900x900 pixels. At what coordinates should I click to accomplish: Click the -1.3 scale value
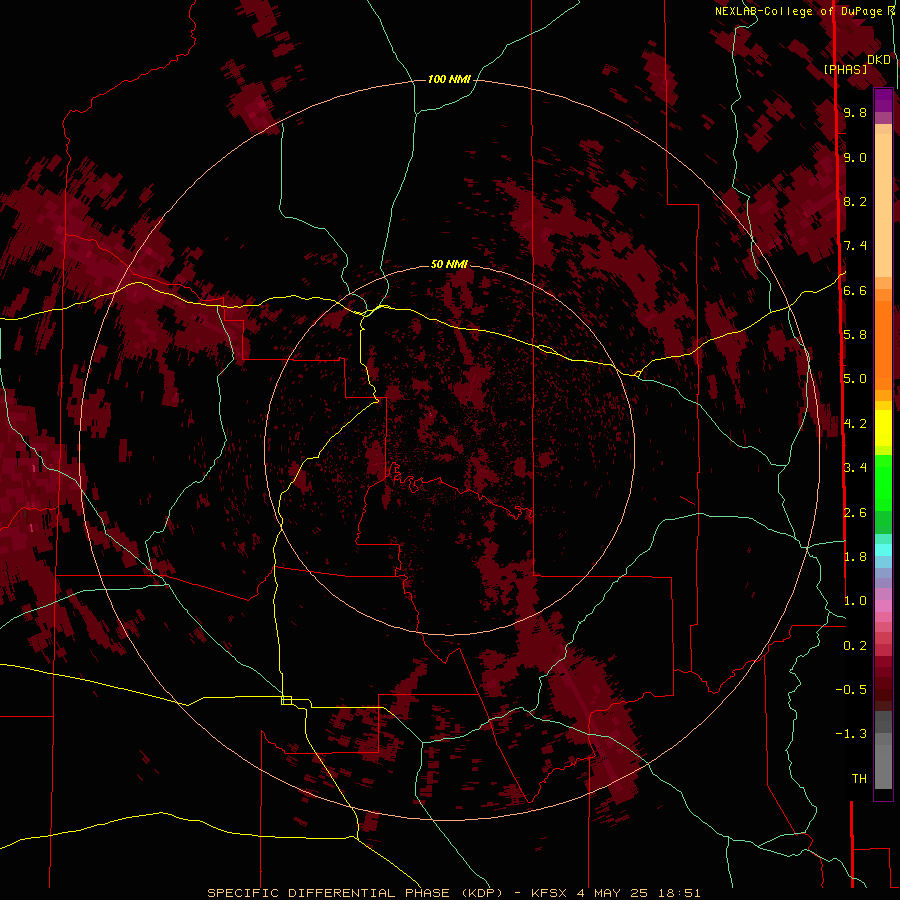click(851, 734)
